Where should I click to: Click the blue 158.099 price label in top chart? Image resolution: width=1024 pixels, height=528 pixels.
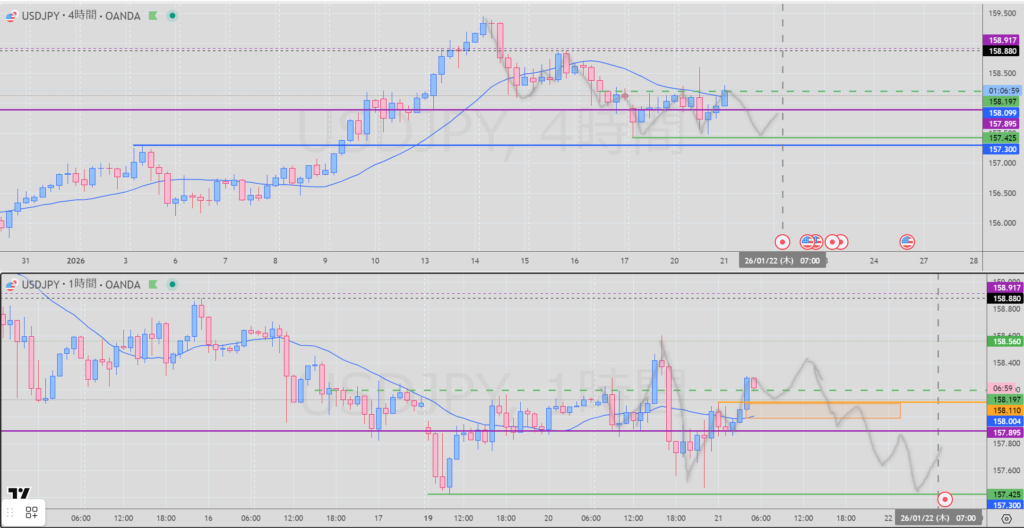coord(1002,113)
